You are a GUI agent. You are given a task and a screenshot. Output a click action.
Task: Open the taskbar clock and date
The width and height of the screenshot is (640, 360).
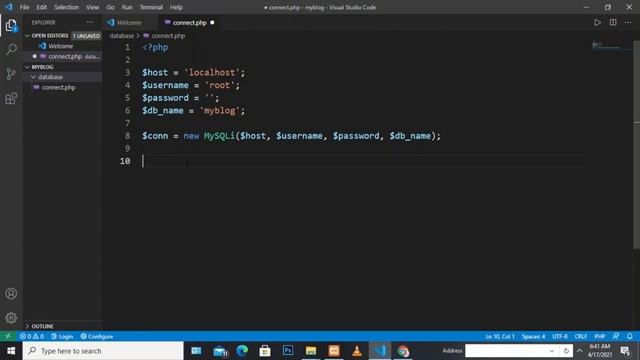pos(600,351)
